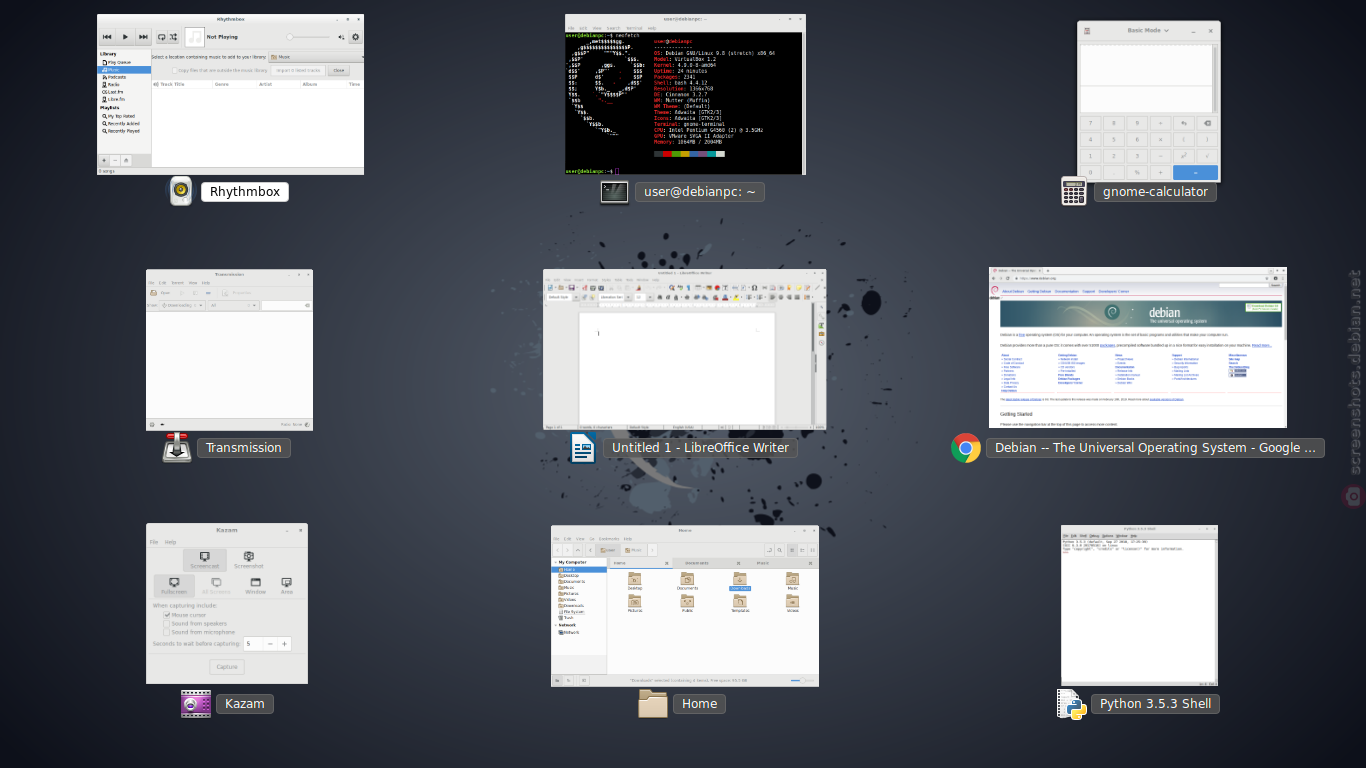Click the Rhythmbox speaker app icon
Image resolution: width=1366 pixels, height=768 pixels.
[x=181, y=191]
